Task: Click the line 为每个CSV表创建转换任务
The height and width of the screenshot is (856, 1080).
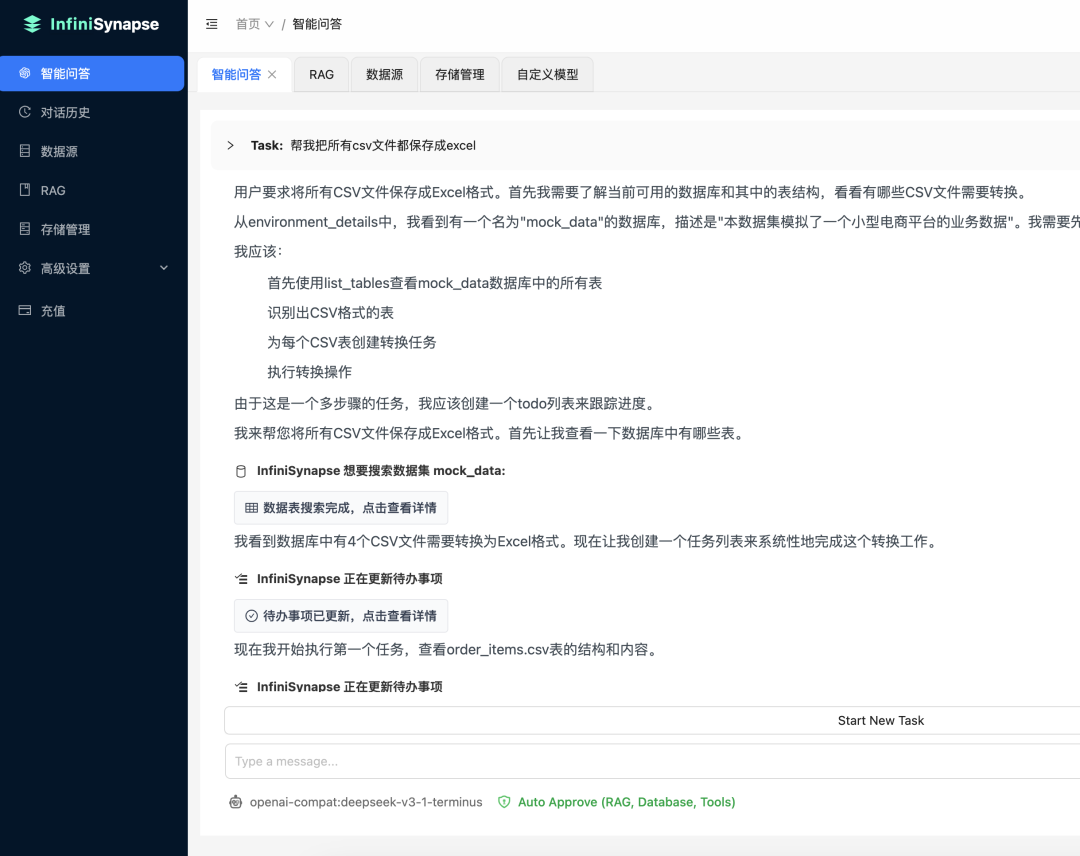Action: (352, 342)
